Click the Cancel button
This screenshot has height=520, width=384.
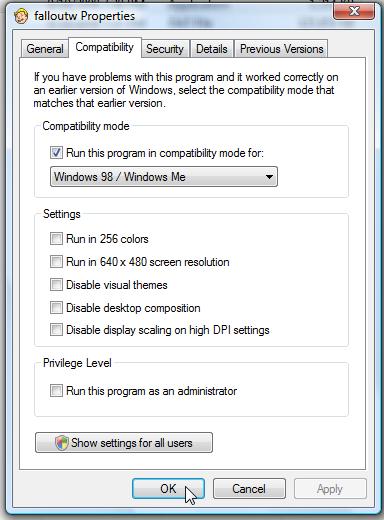coord(249,489)
